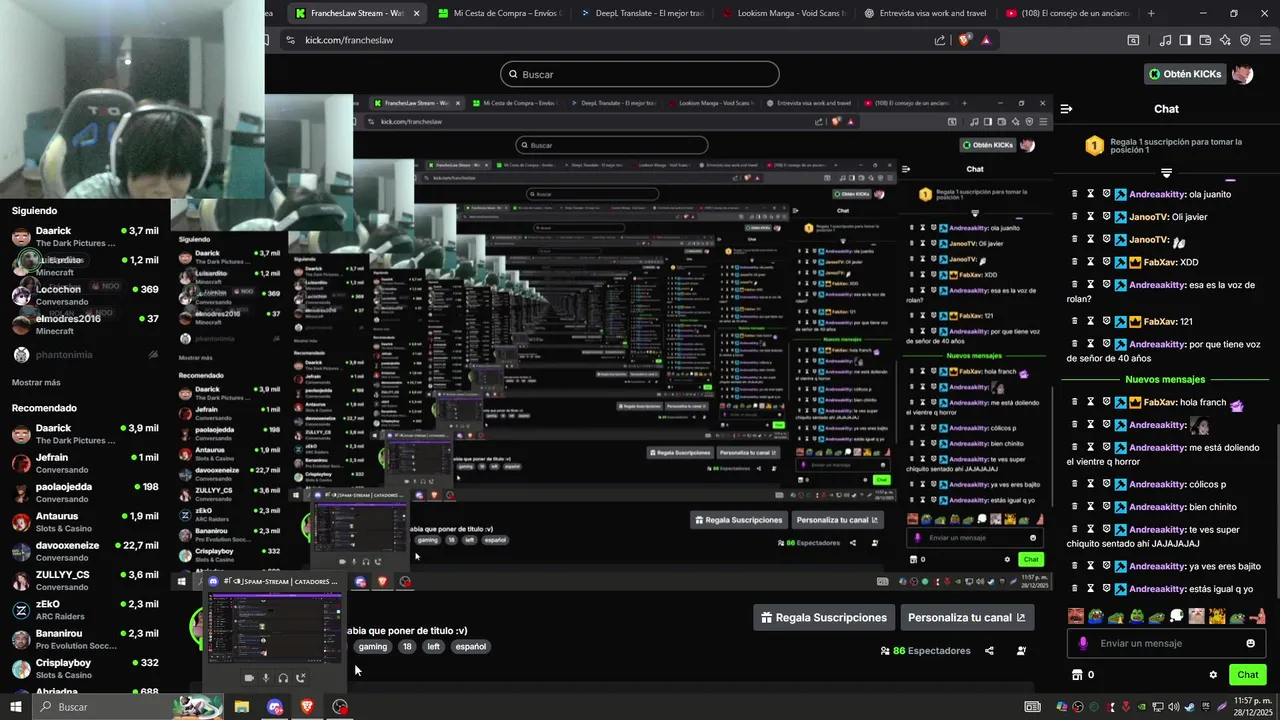The image size is (1280, 720).
Task: Open the Brave music playlist icon
Action: pos(1166,40)
